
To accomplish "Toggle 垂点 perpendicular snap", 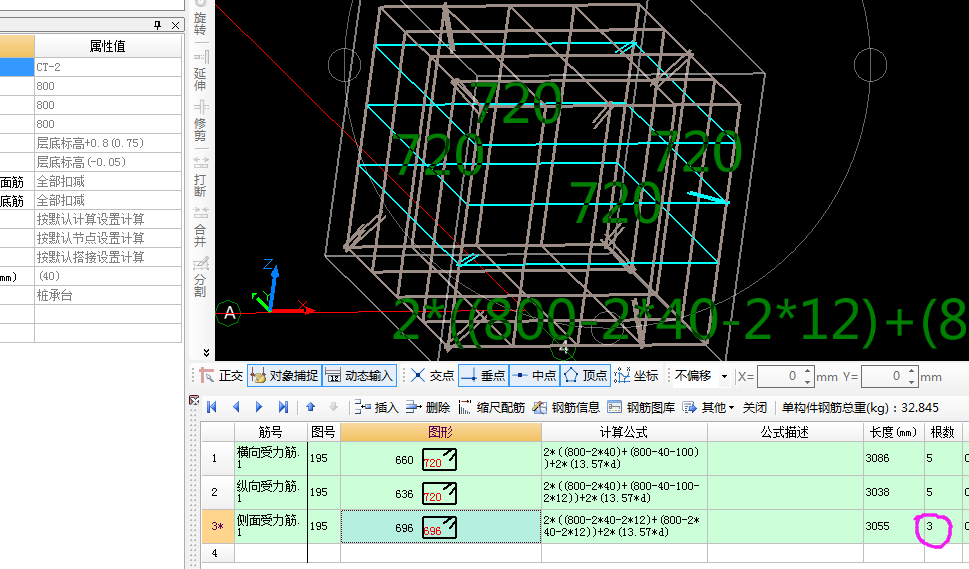I will [484, 376].
